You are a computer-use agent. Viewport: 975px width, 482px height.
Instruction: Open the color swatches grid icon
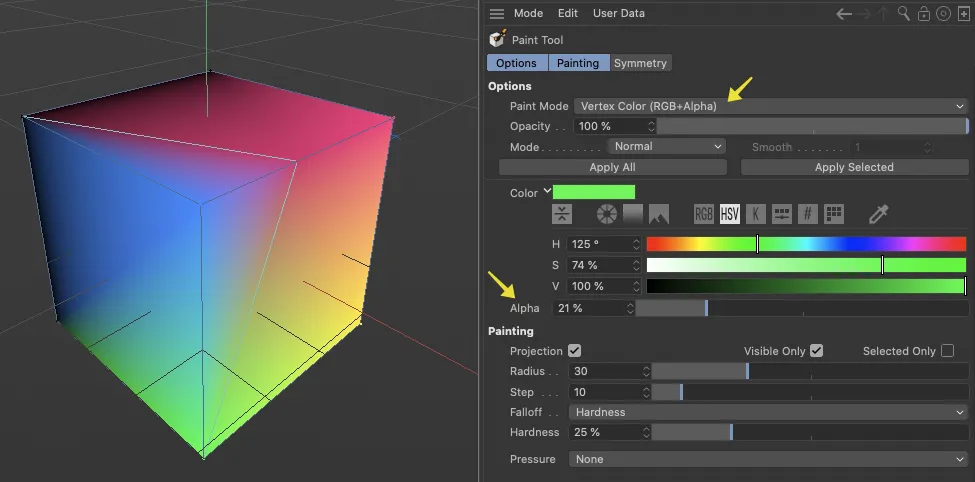[x=833, y=214]
